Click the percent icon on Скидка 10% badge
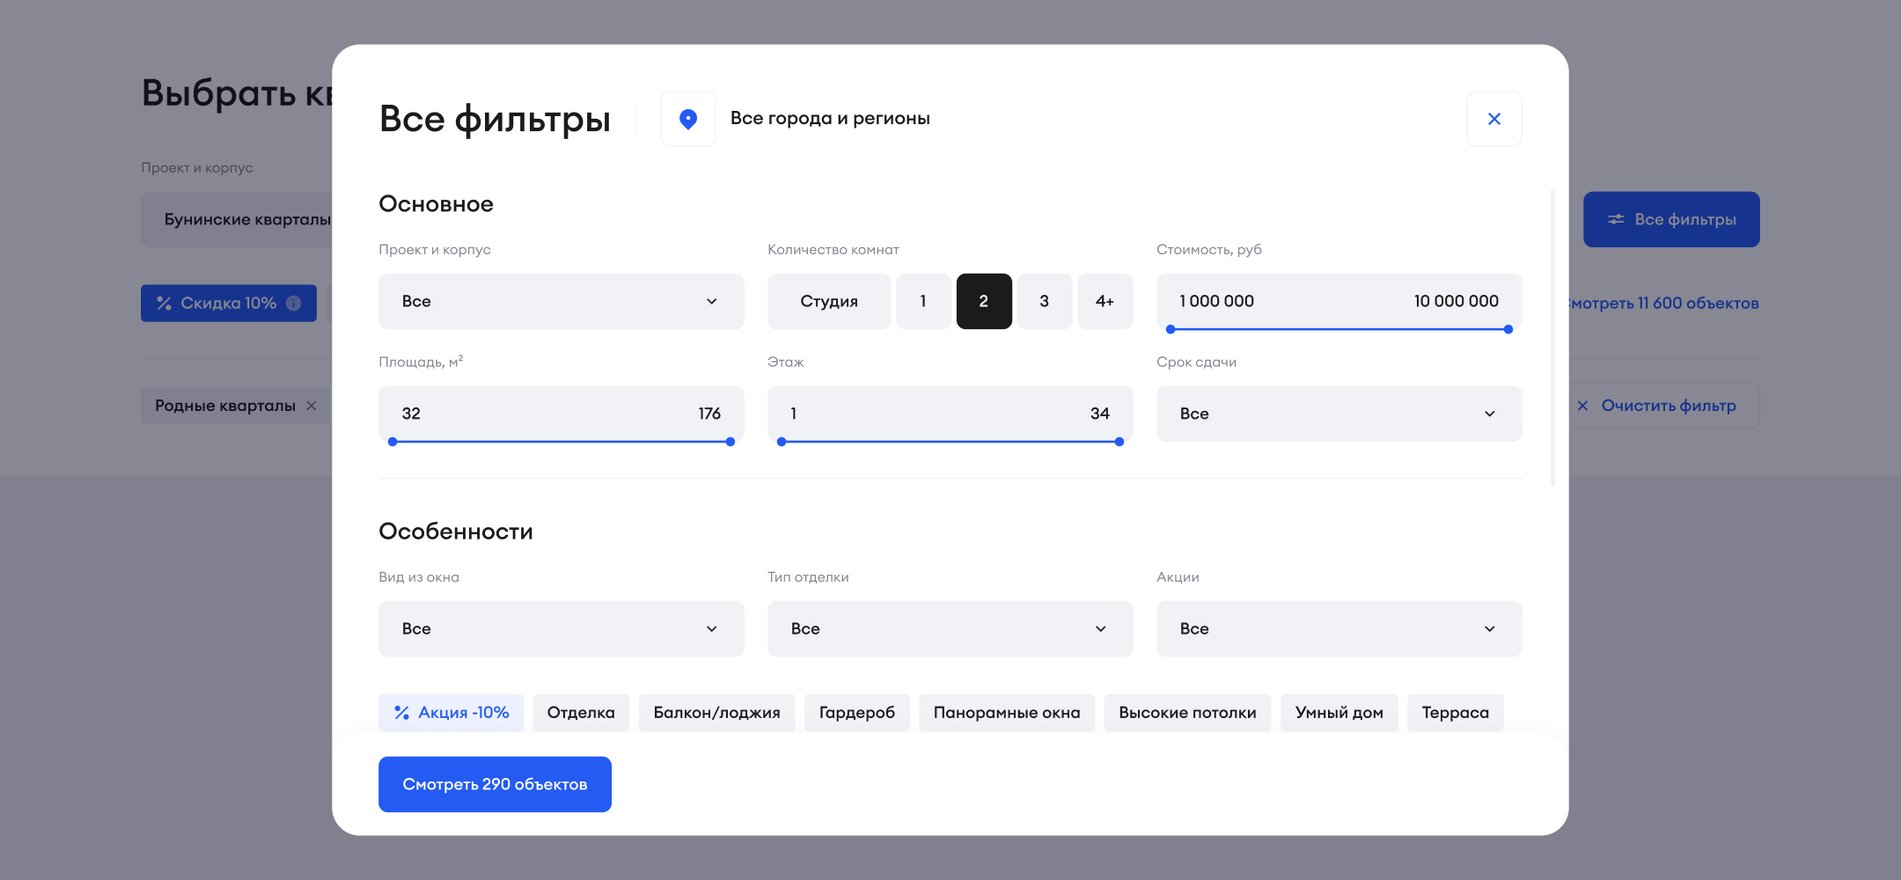The height and width of the screenshot is (880, 1901). 164,303
